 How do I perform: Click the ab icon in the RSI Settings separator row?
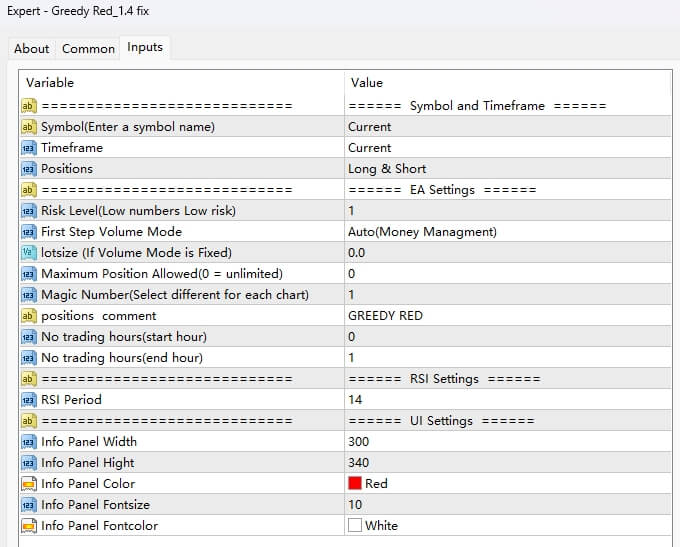click(29, 379)
